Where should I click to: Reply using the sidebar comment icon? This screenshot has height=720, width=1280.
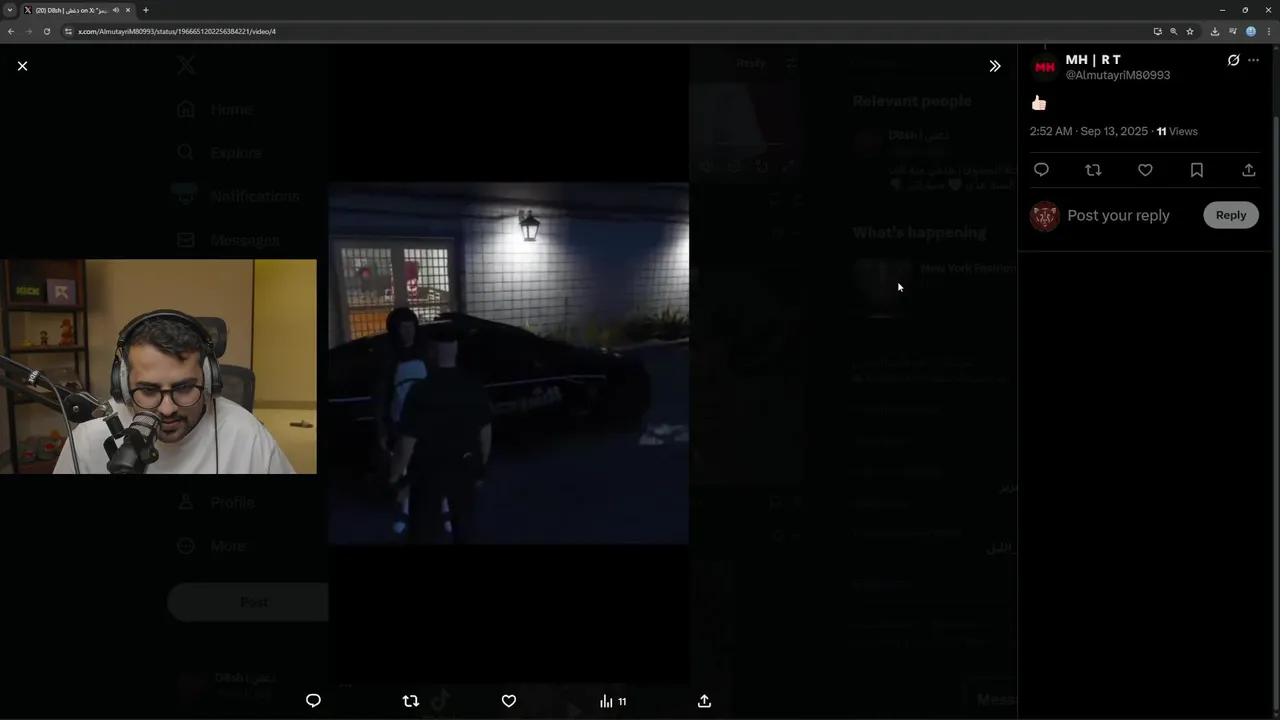coord(1041,170)
